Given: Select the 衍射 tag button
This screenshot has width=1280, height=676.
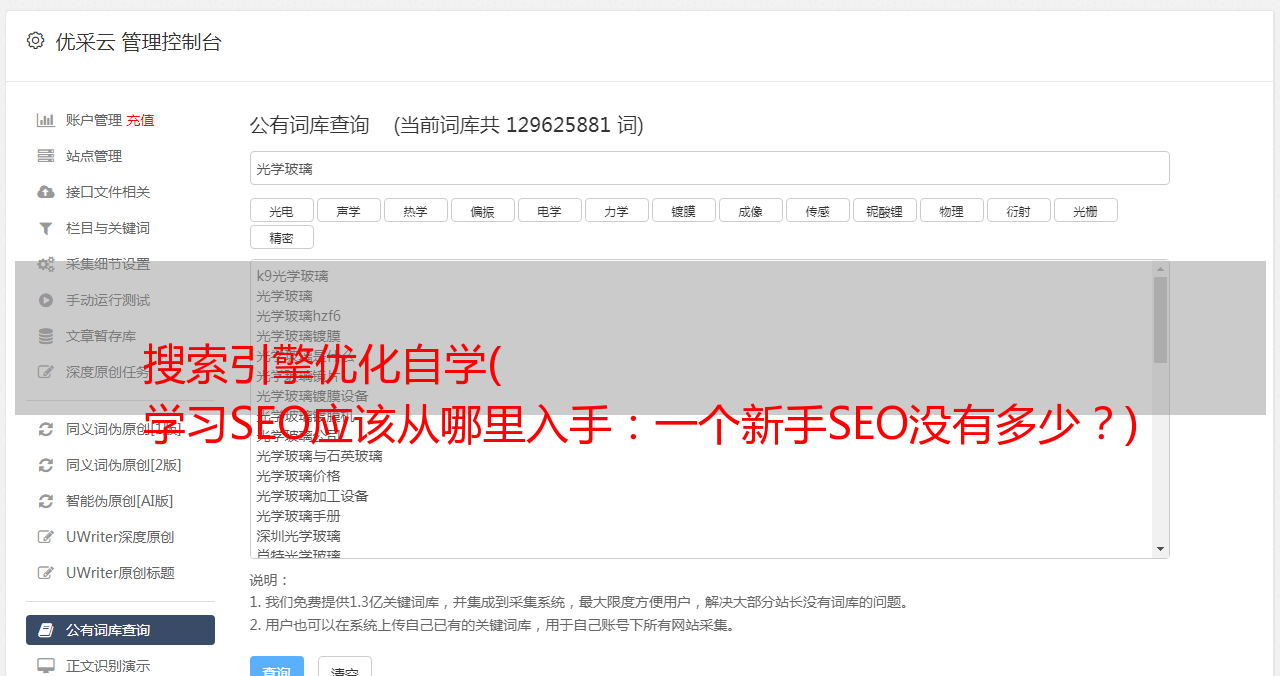Looking at the screenshot, I should click(1018, 210).
